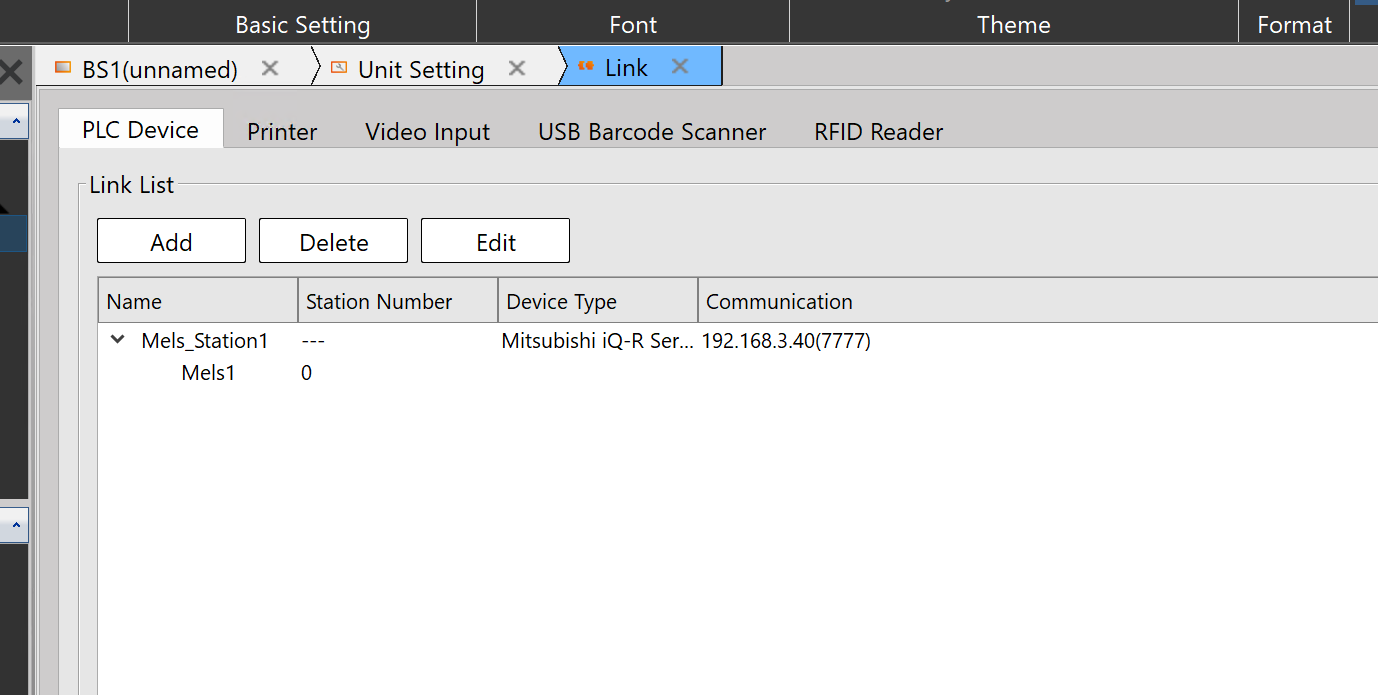This screenshot has width=1378, height=695.
Task: Close the BS1(unnamed) document tab
Action: 269,68
